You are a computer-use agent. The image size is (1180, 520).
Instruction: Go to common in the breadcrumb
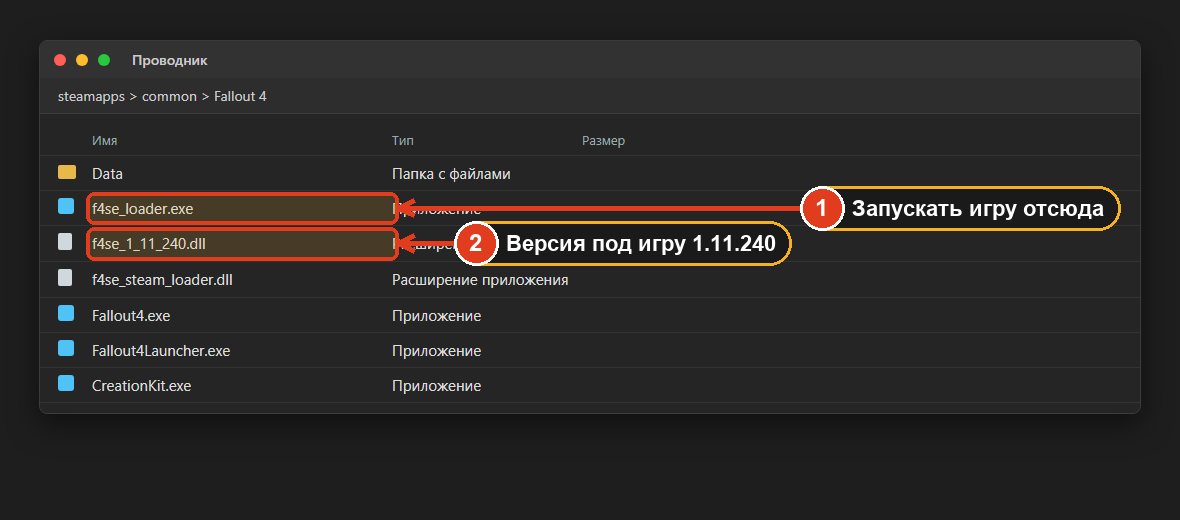(169, 96)
